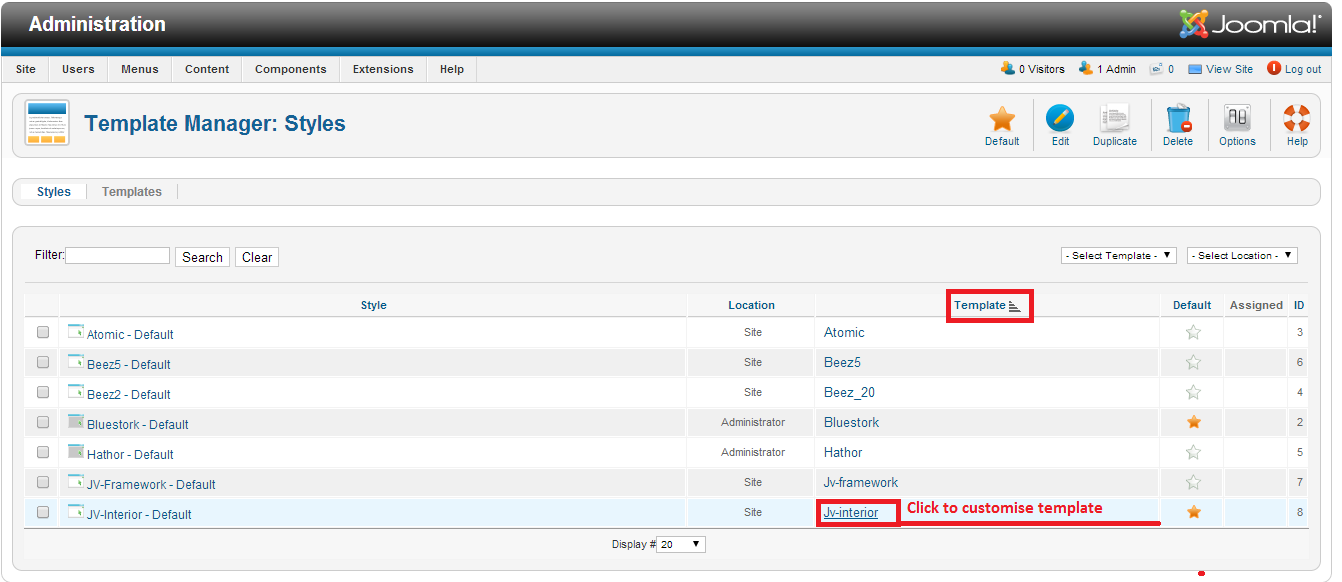Open the Jv-interior template link

coord(851,513)
